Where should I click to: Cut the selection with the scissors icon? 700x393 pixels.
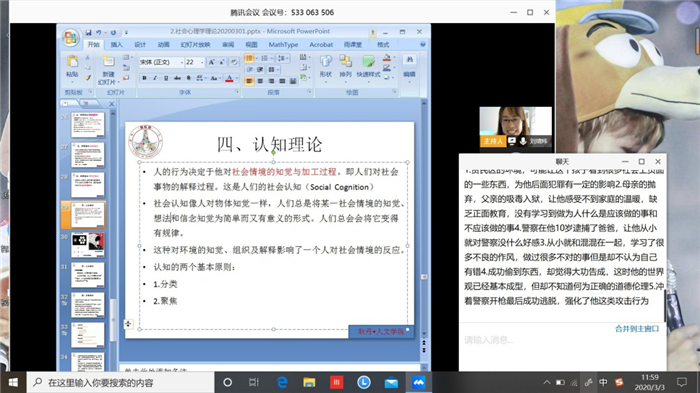pos(88,58)
